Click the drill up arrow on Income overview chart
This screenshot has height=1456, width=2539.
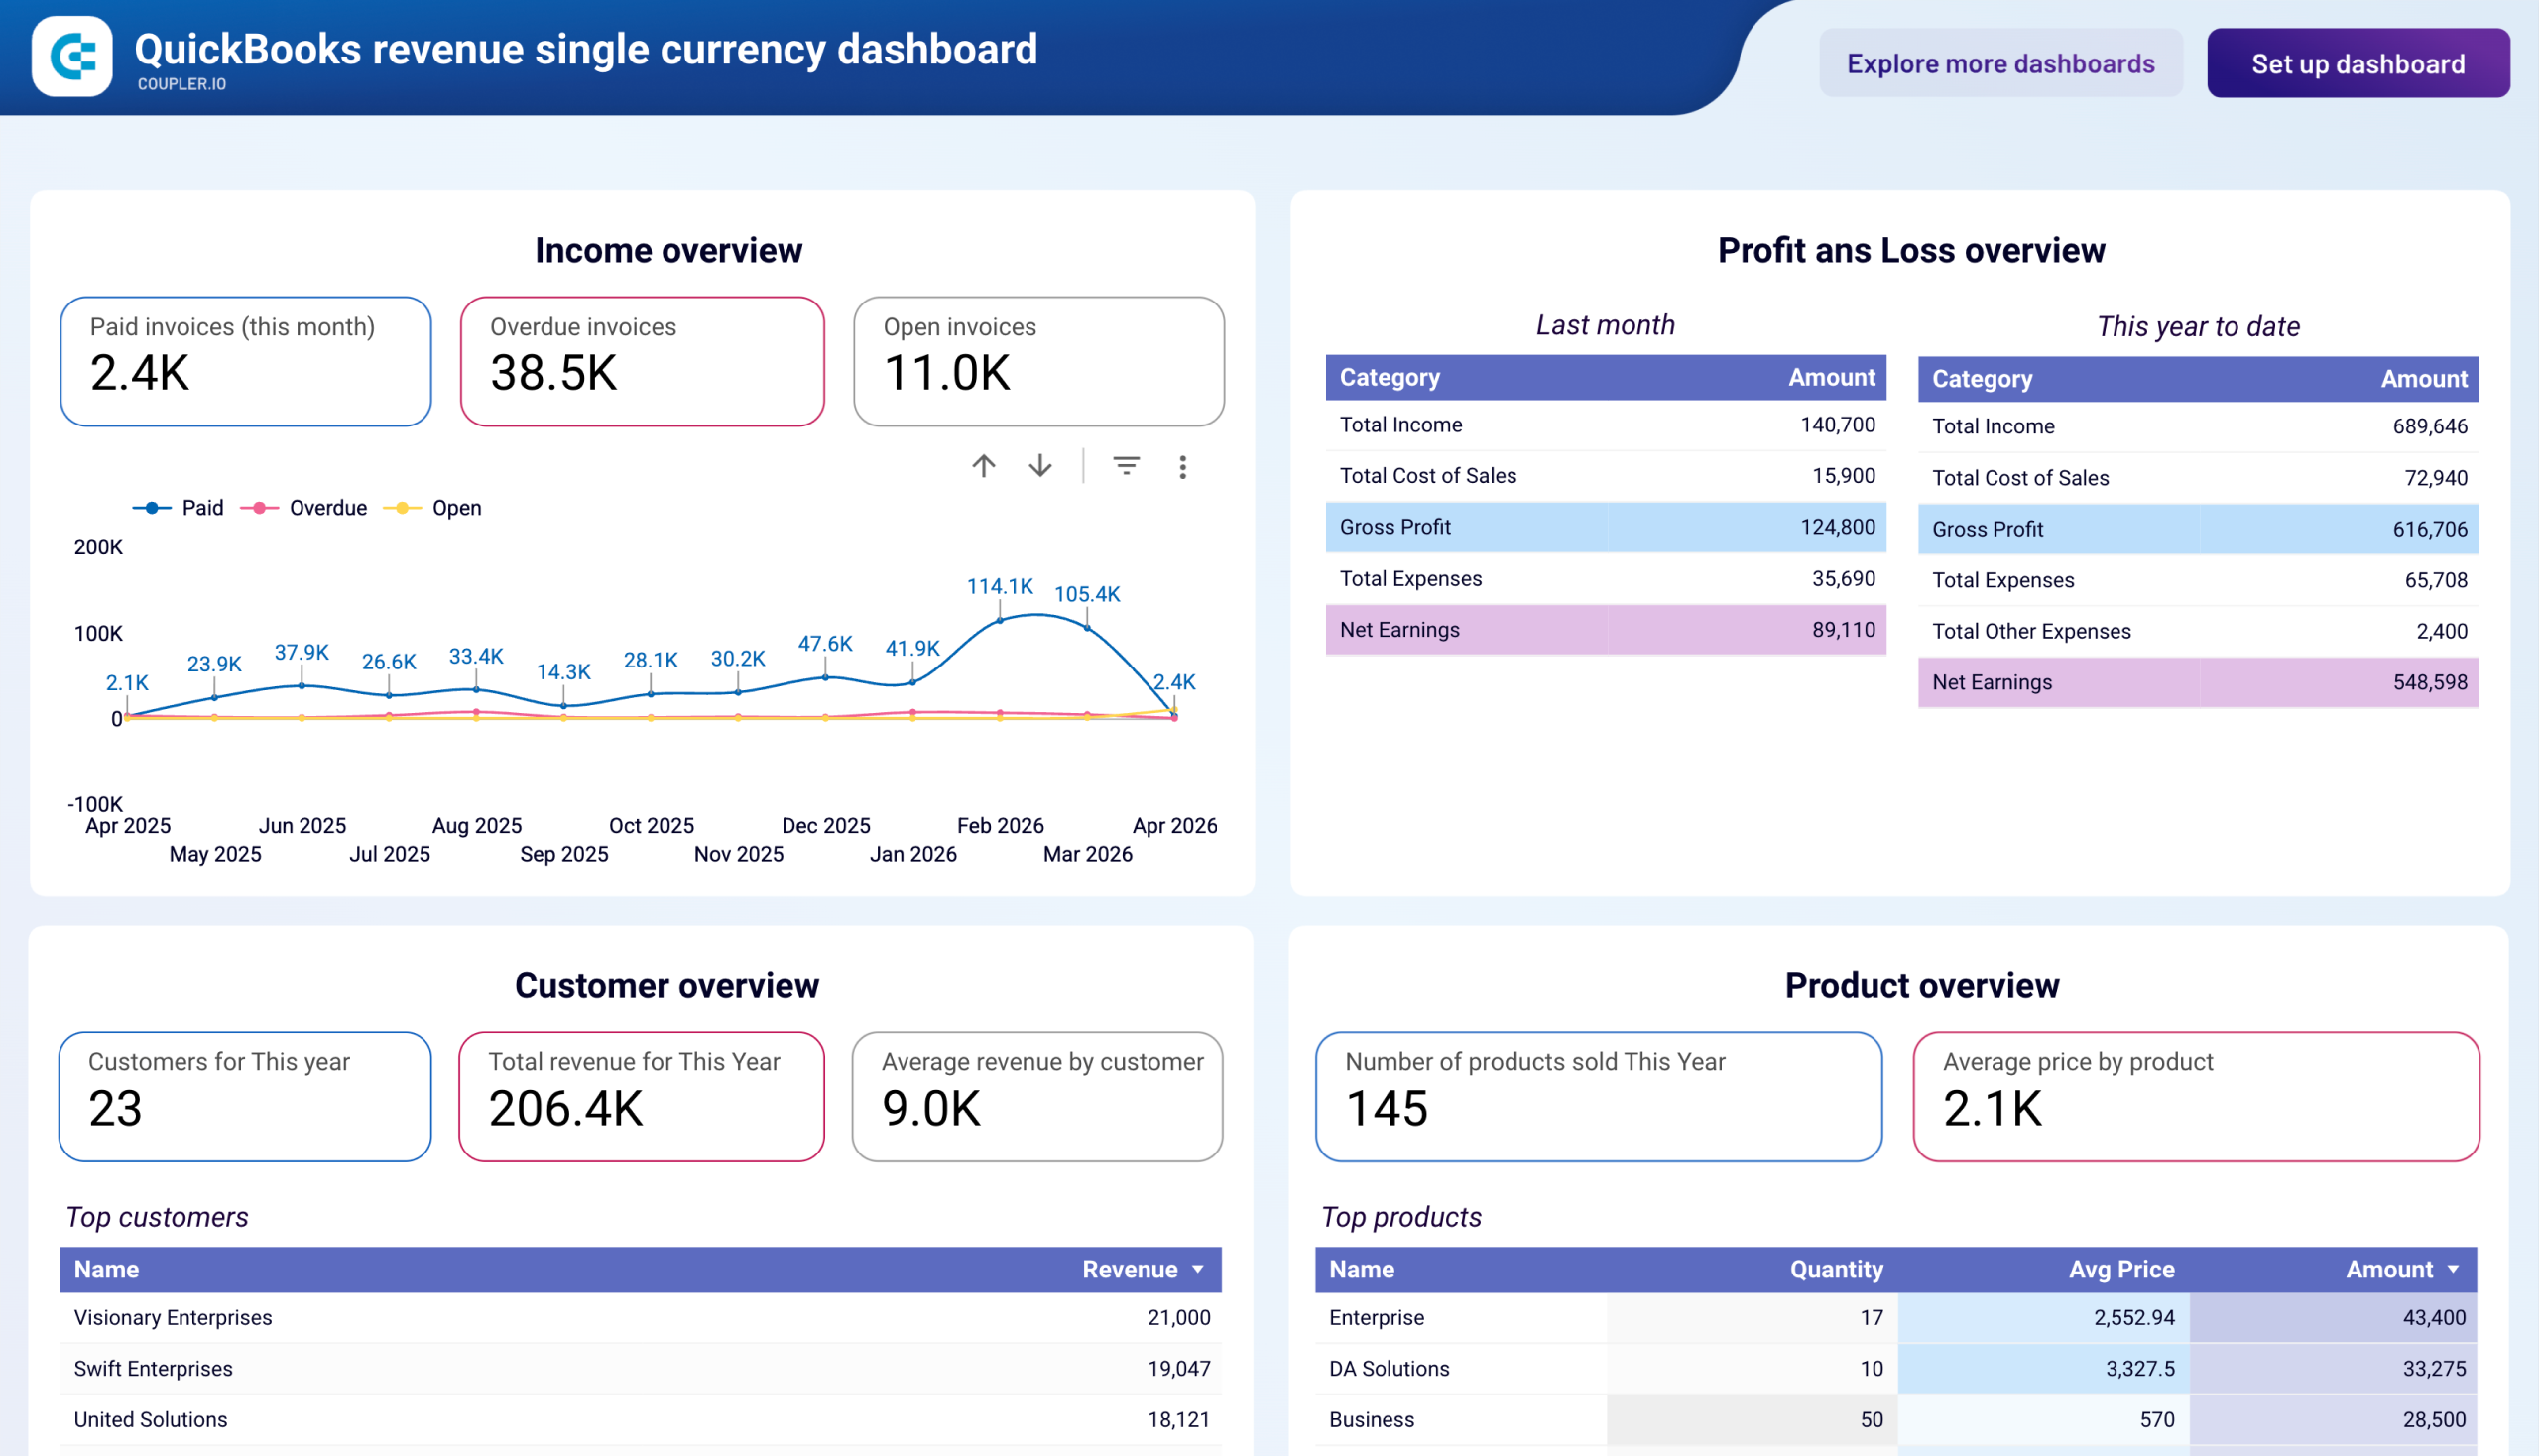(983, 466)
